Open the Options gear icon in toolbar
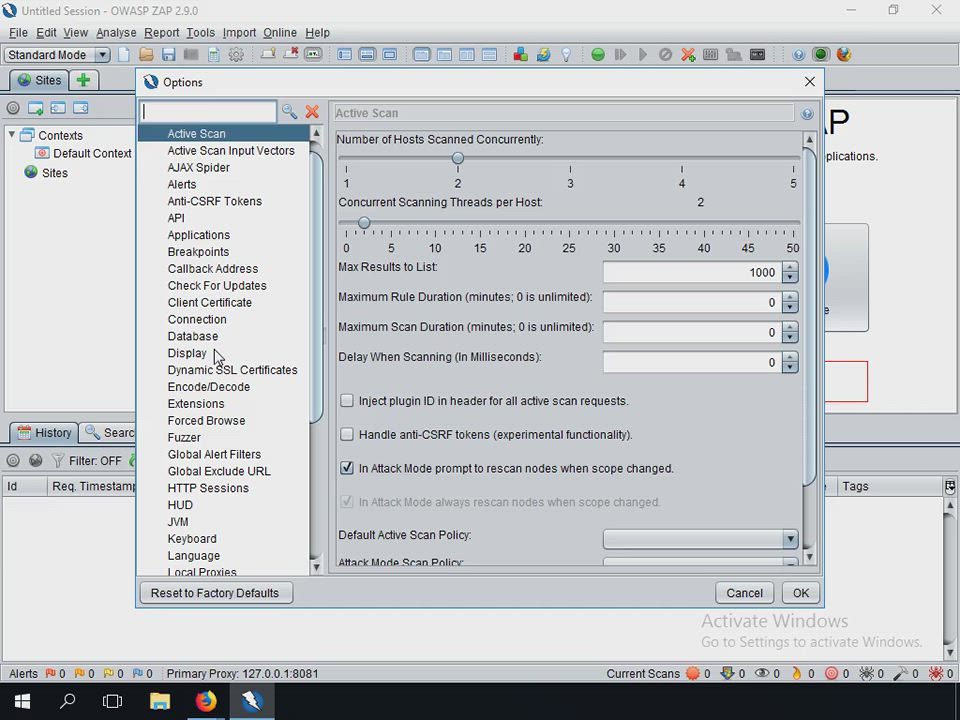 pos(236,55)
